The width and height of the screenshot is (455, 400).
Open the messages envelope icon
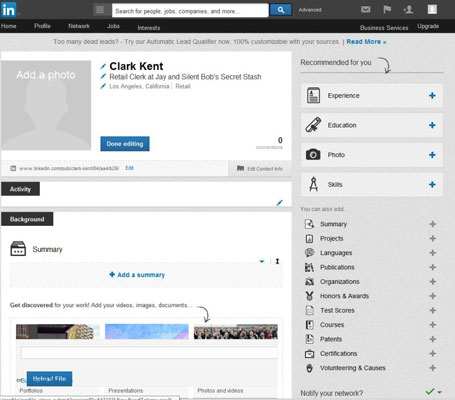point(366,9)
